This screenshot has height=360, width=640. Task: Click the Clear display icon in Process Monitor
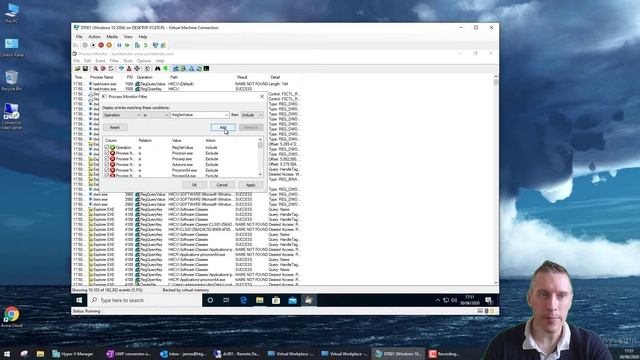[111, 69]
